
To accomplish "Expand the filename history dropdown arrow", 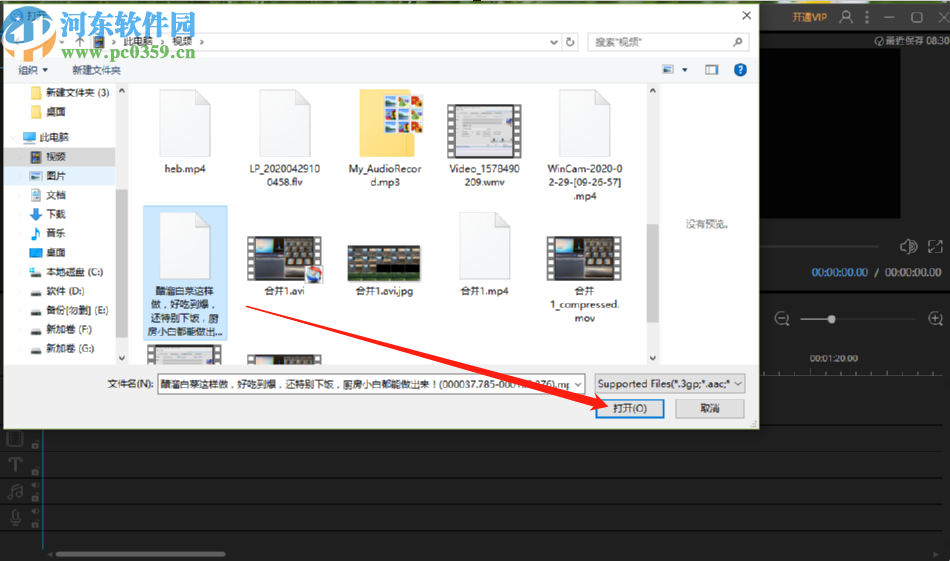I will [579, 384].
